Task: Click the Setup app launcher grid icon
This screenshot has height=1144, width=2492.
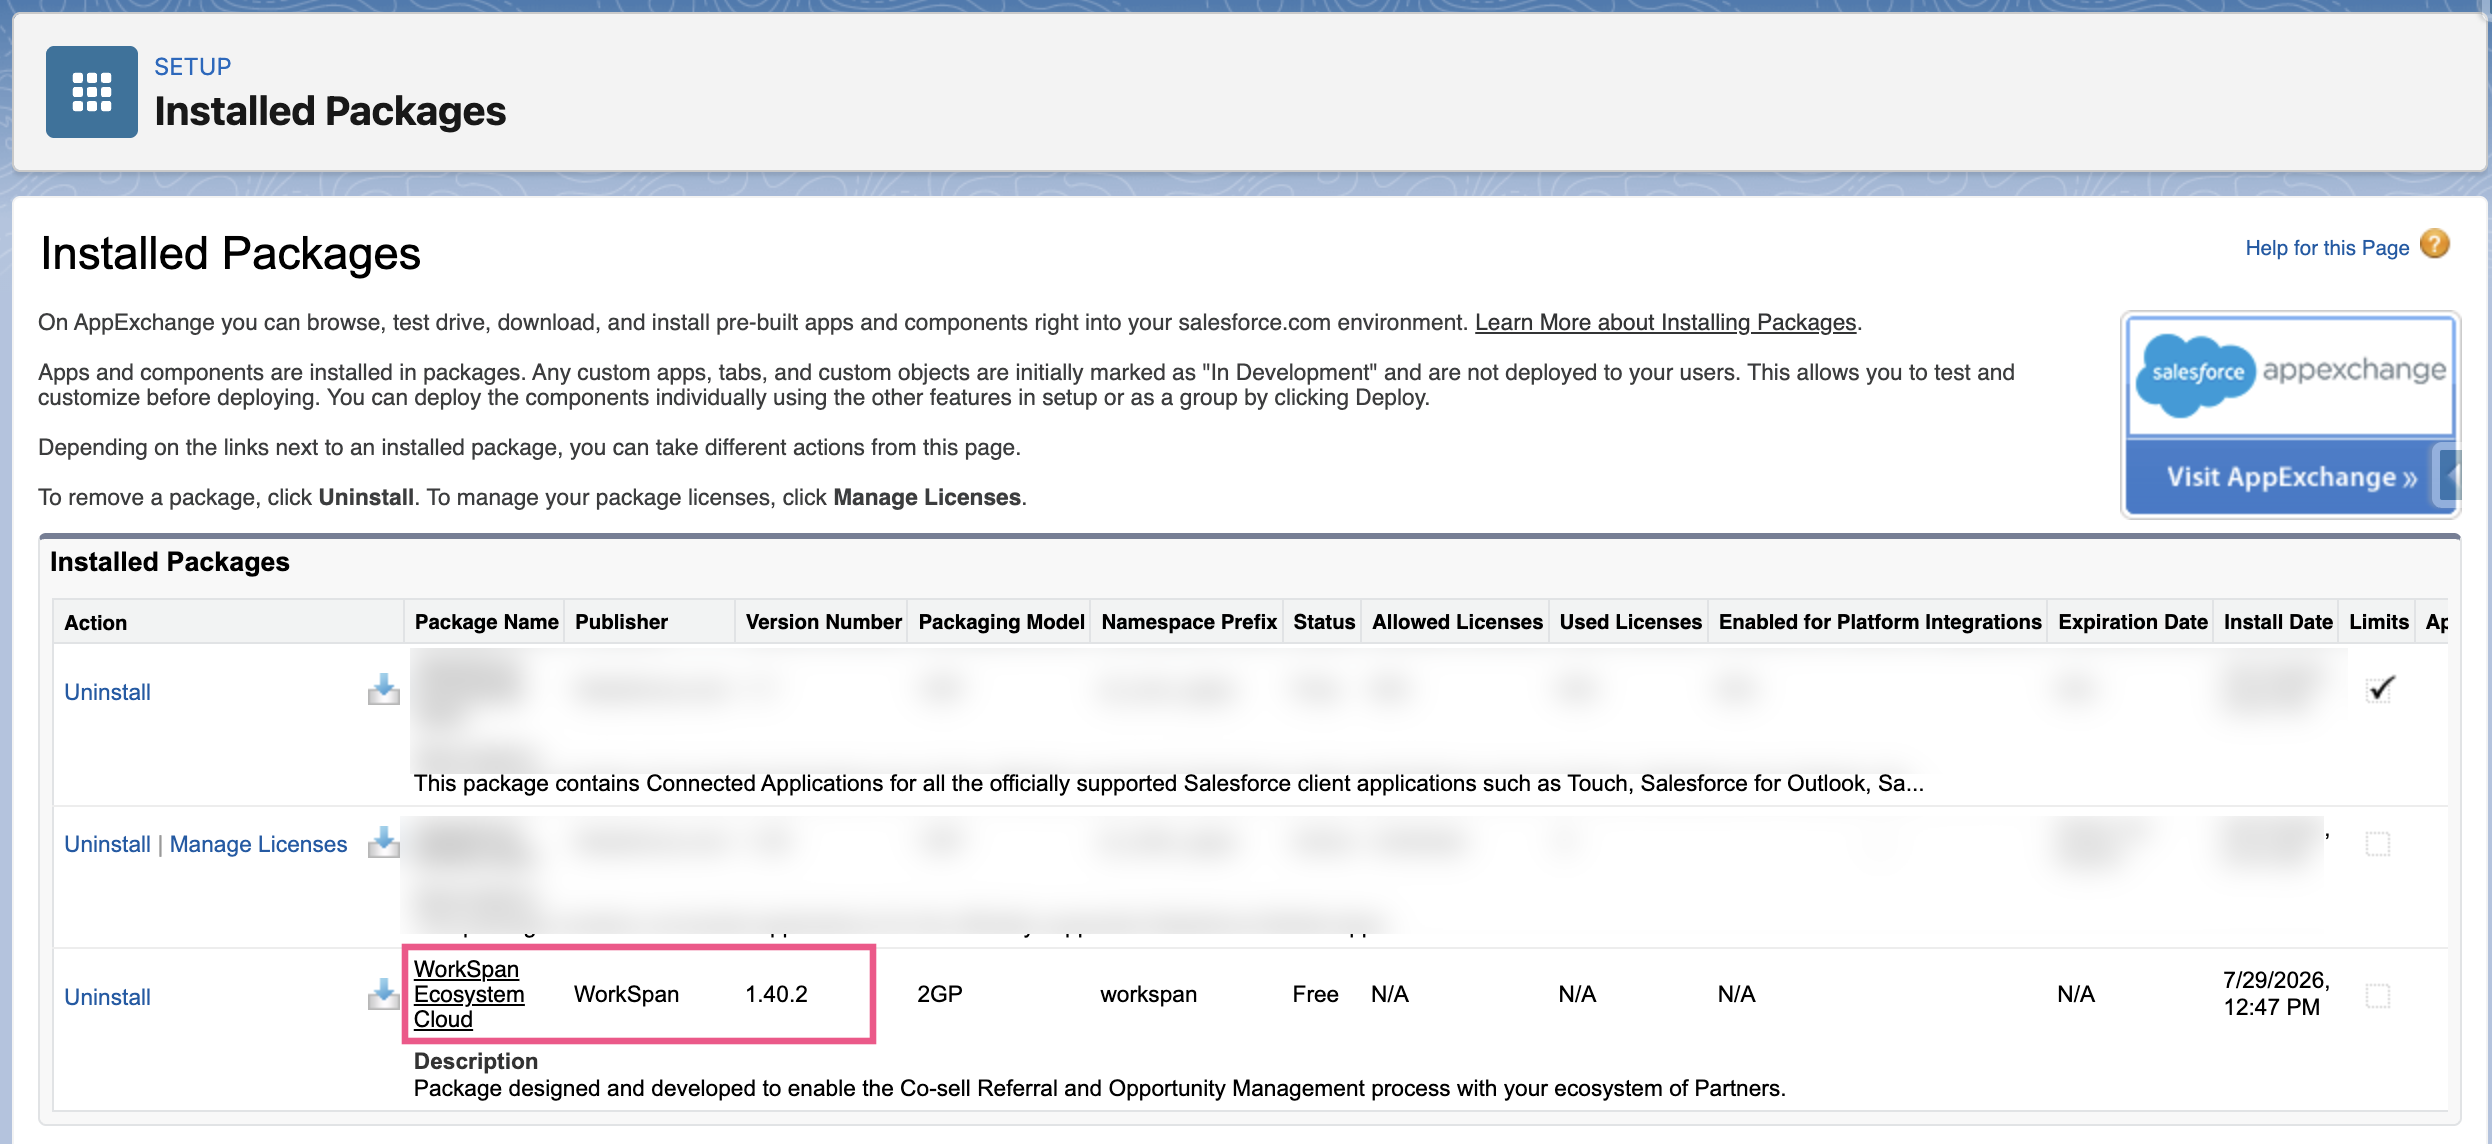Action: [92, 92]
